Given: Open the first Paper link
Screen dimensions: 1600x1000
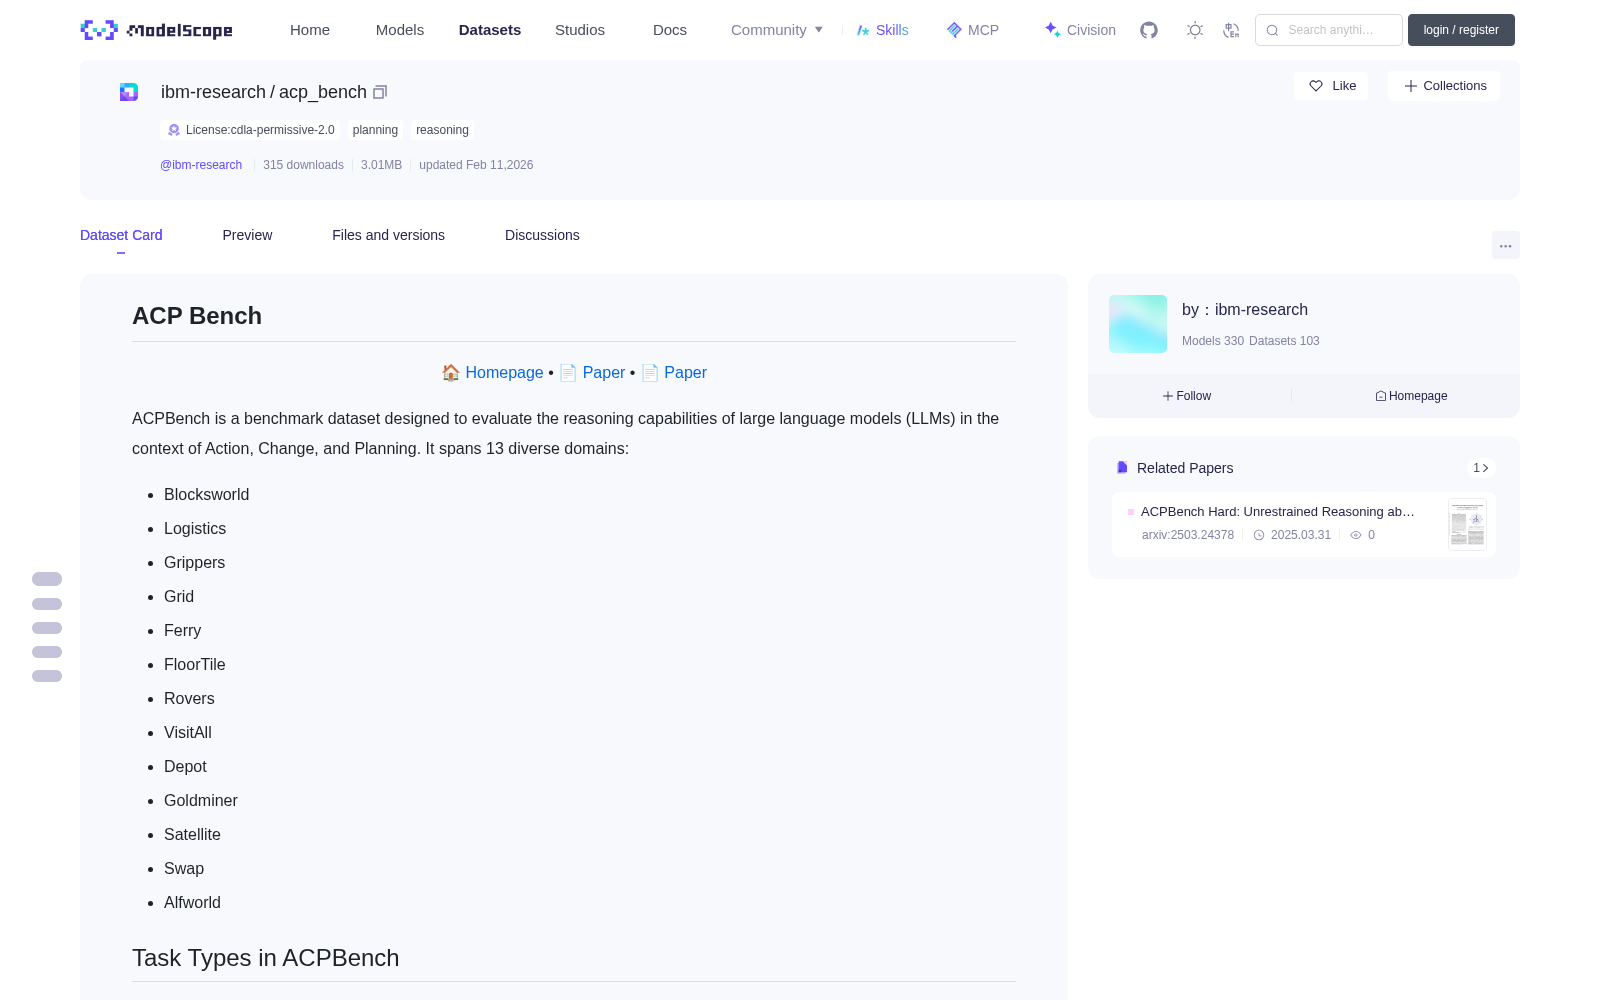Looking at the screenshot, I should 604,372.
